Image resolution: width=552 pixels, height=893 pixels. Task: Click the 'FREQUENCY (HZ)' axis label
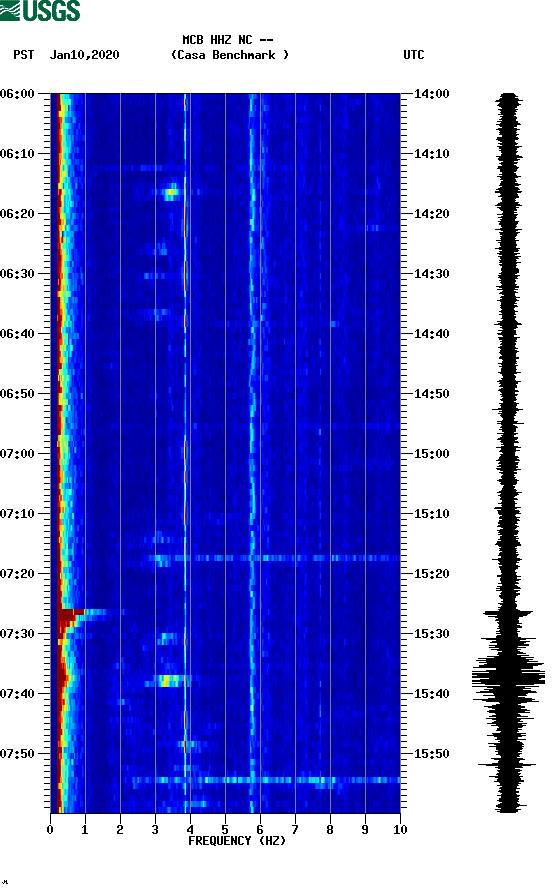(x=237, y=841)
